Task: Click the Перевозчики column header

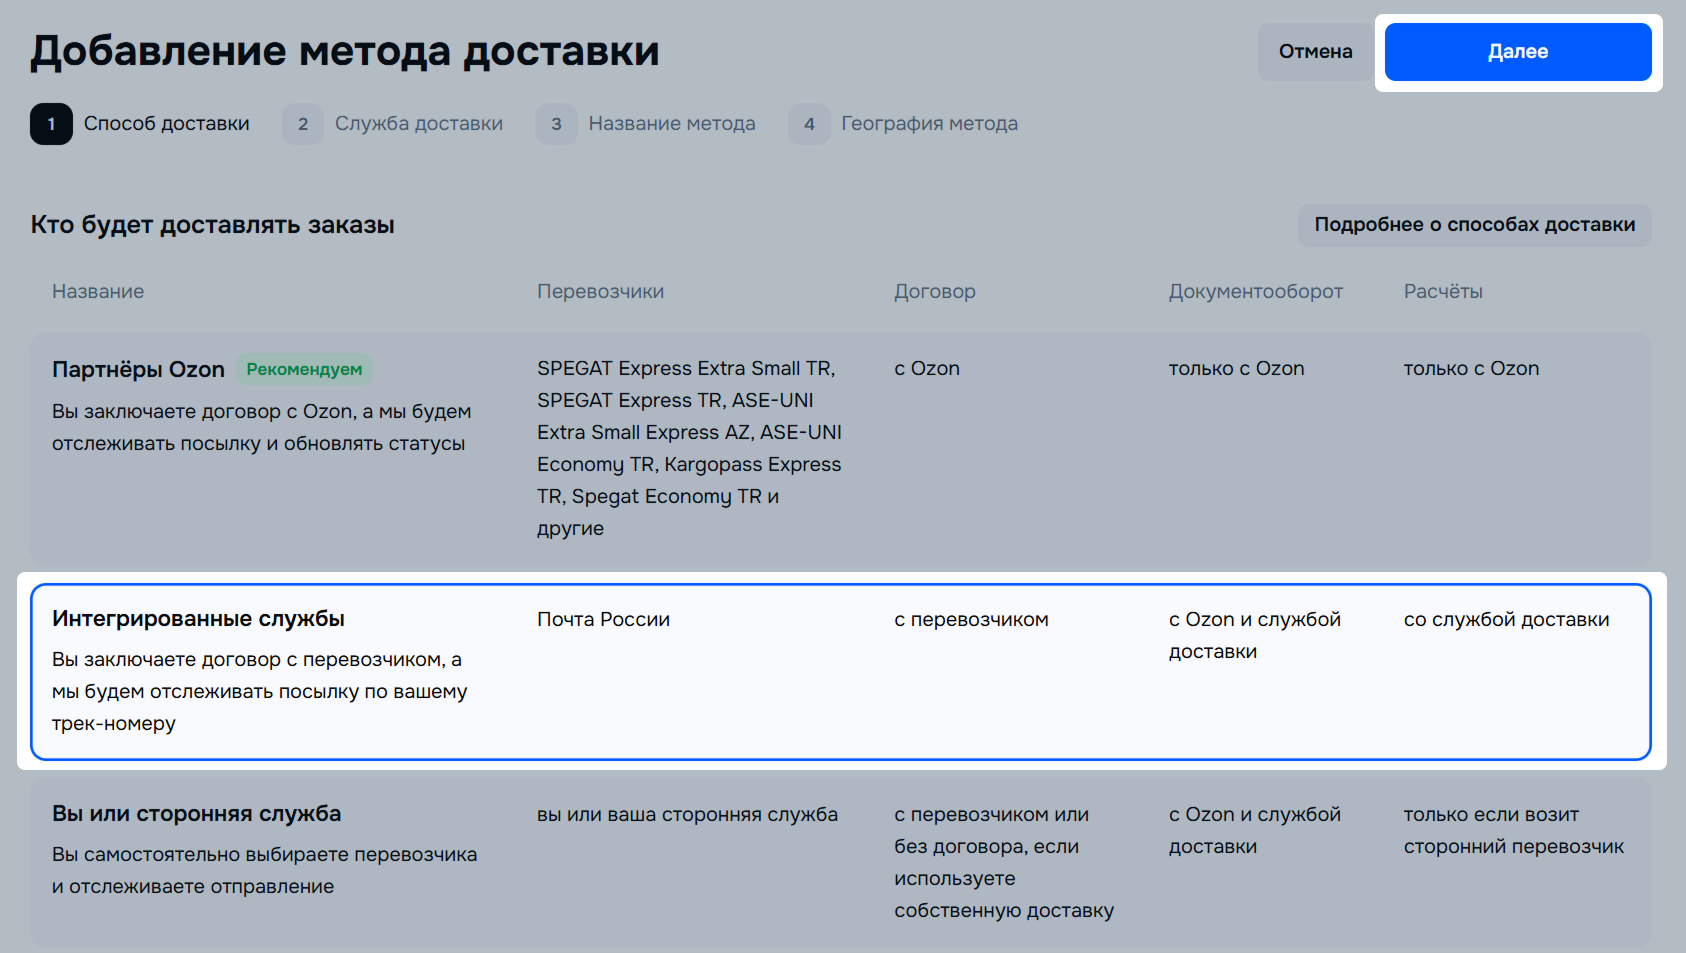Action: 600,292
